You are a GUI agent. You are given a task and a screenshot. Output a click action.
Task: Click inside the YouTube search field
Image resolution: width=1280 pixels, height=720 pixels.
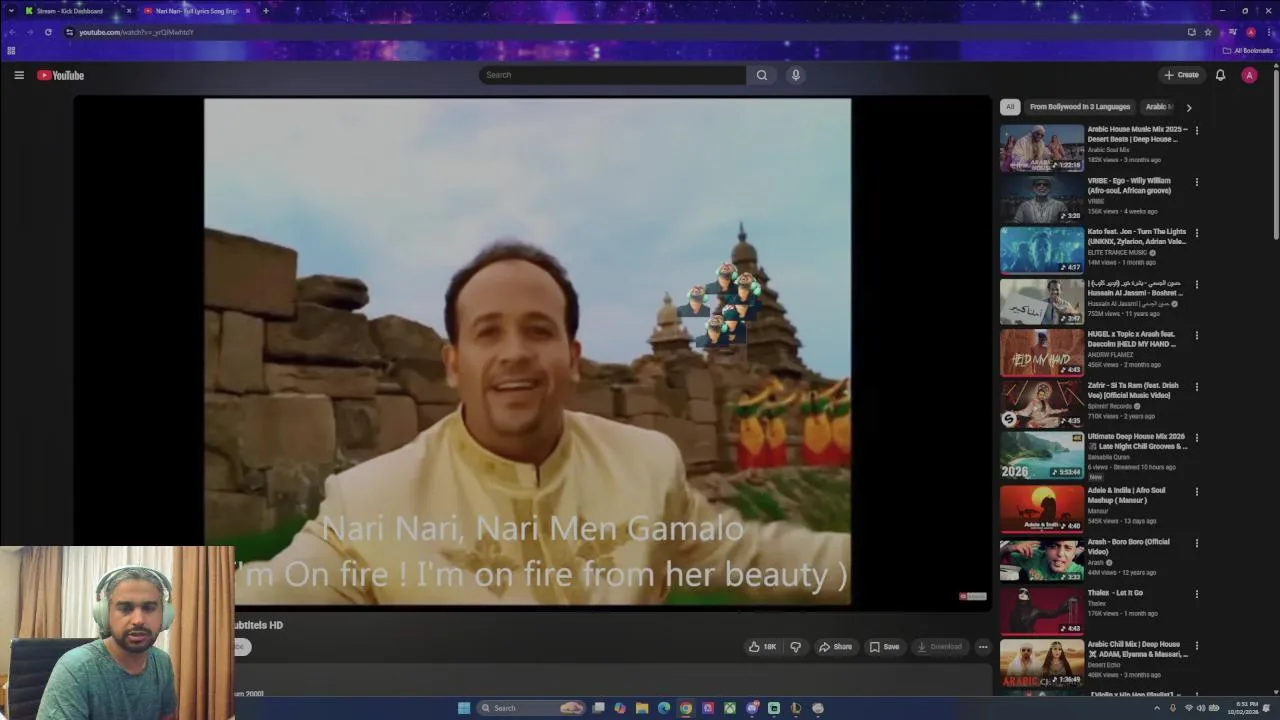[x=612, y=75]
